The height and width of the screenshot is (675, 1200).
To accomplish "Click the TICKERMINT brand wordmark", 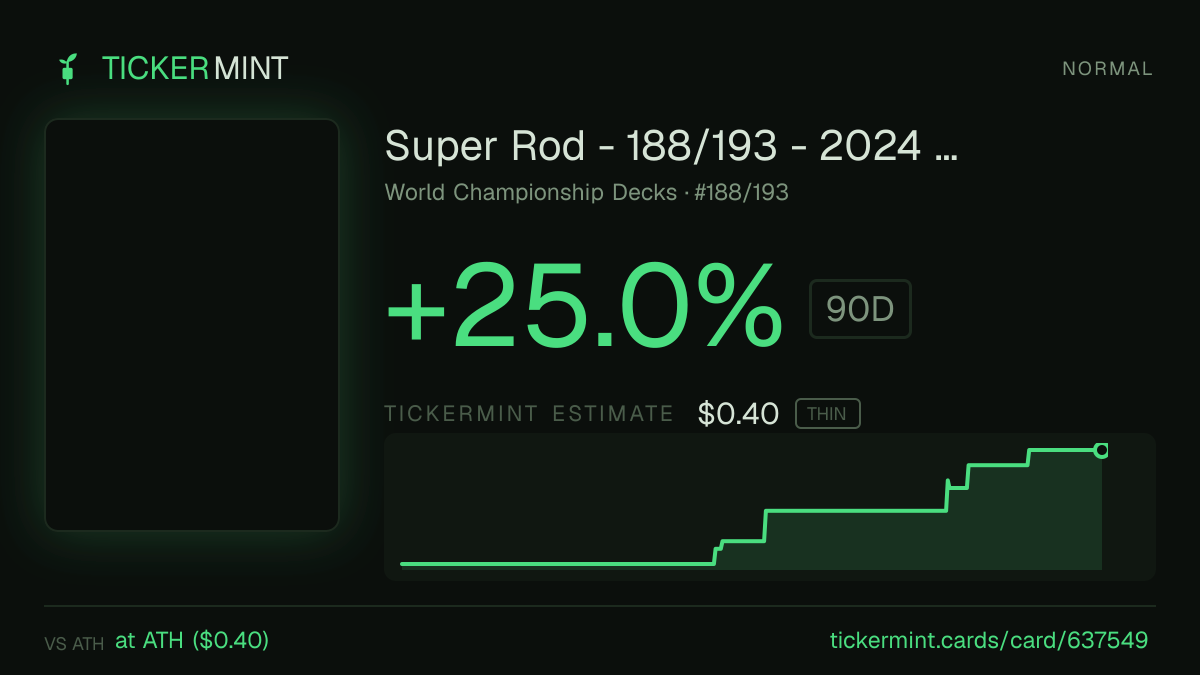I will pyautogui.click(x=195, y=69).
